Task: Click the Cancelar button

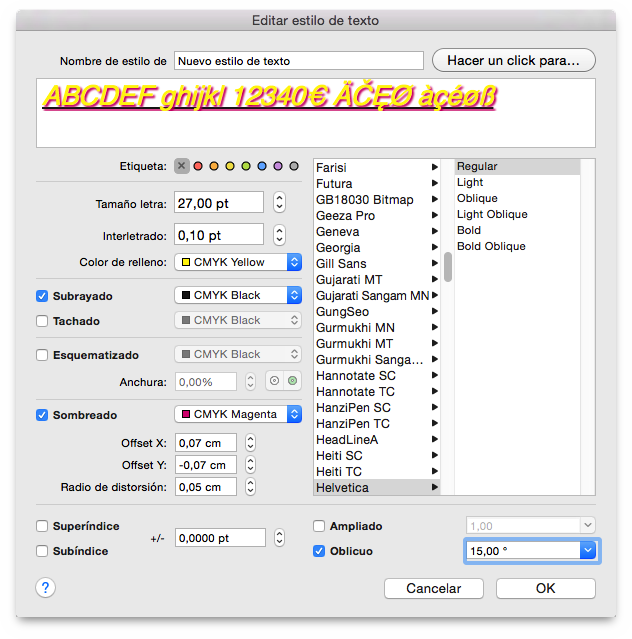Action: tap(434, 588)
